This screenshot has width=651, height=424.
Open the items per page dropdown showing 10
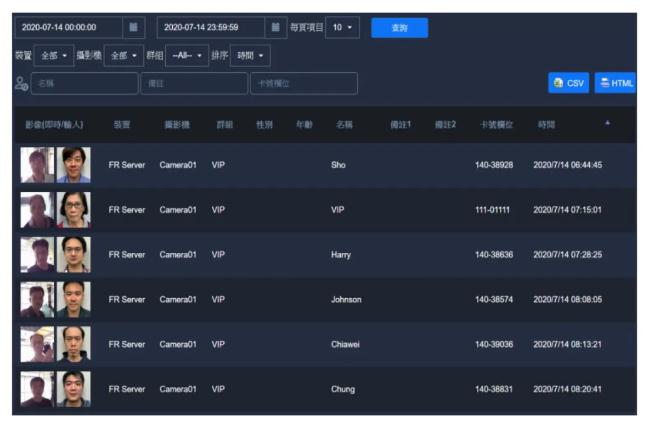pyautogui.click(x=342, y=27)
